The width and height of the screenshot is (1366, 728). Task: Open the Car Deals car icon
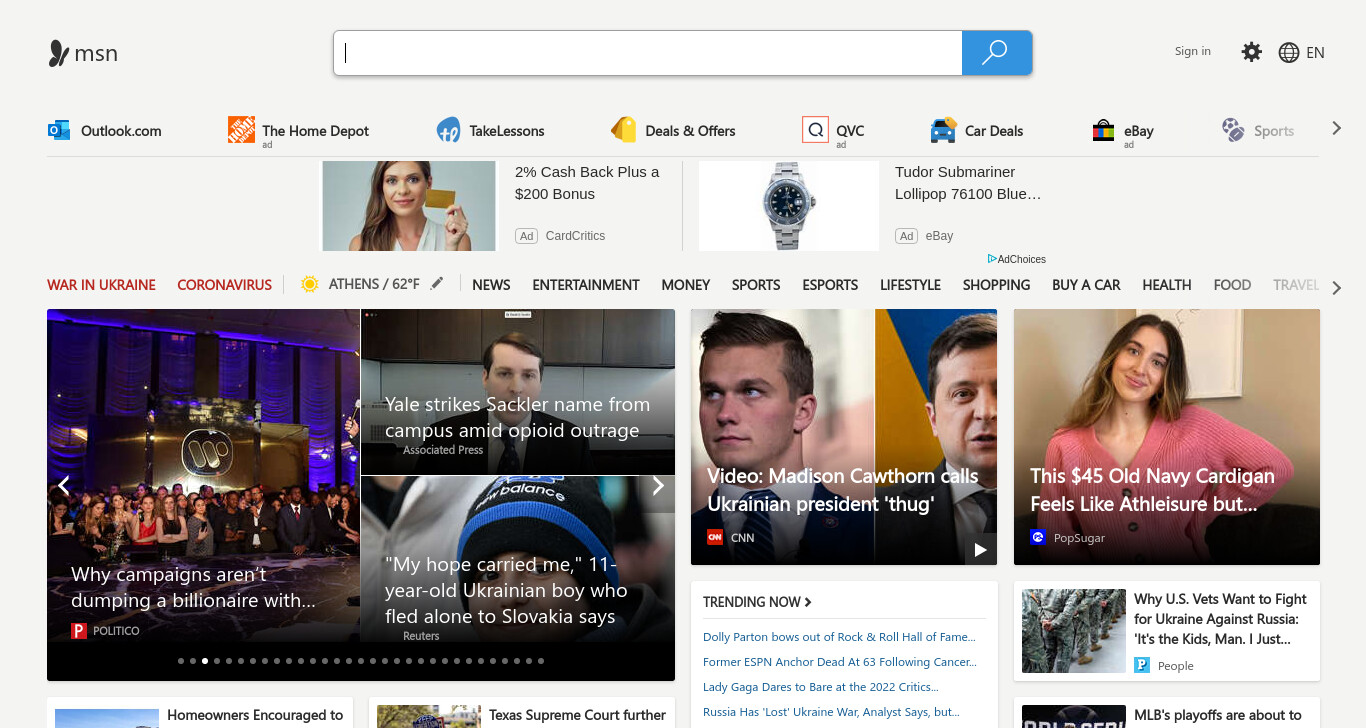943,130
